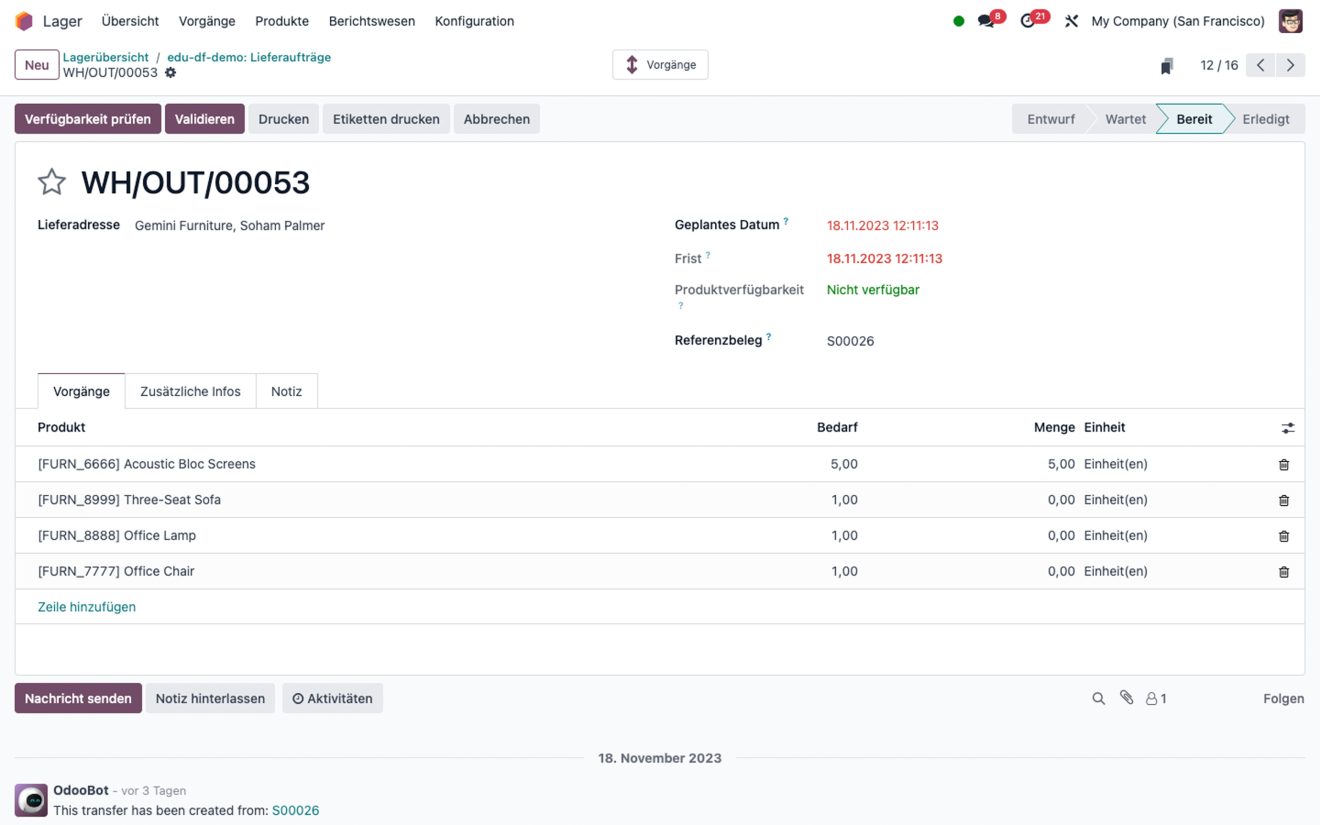
Task: Click Verfügbarkeit prüfen
Action: click(x=88, y=119)
